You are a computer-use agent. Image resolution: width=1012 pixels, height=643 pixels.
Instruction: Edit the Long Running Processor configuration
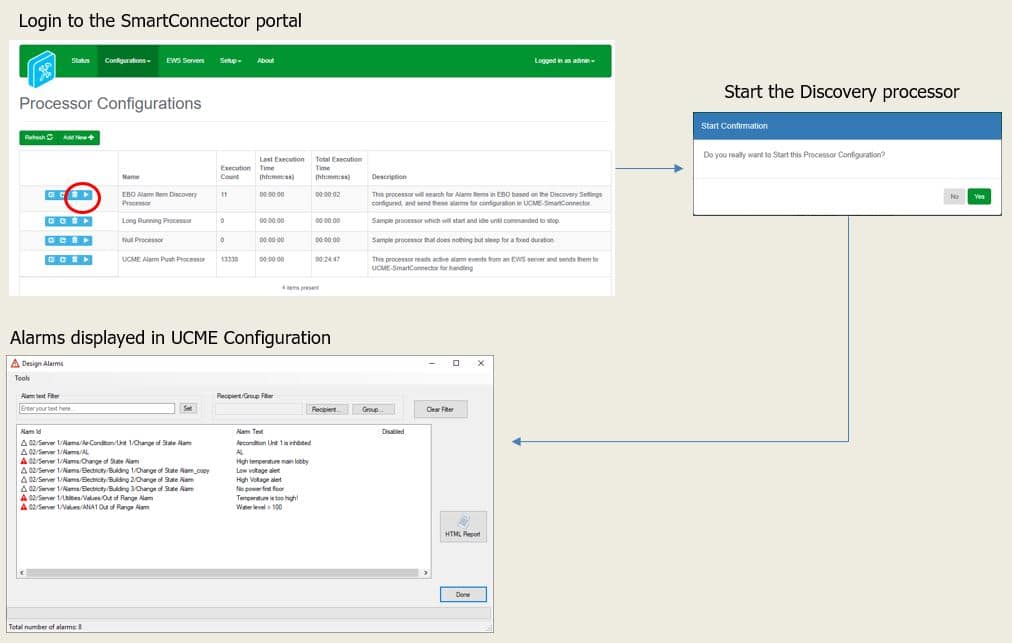[51, 221]
